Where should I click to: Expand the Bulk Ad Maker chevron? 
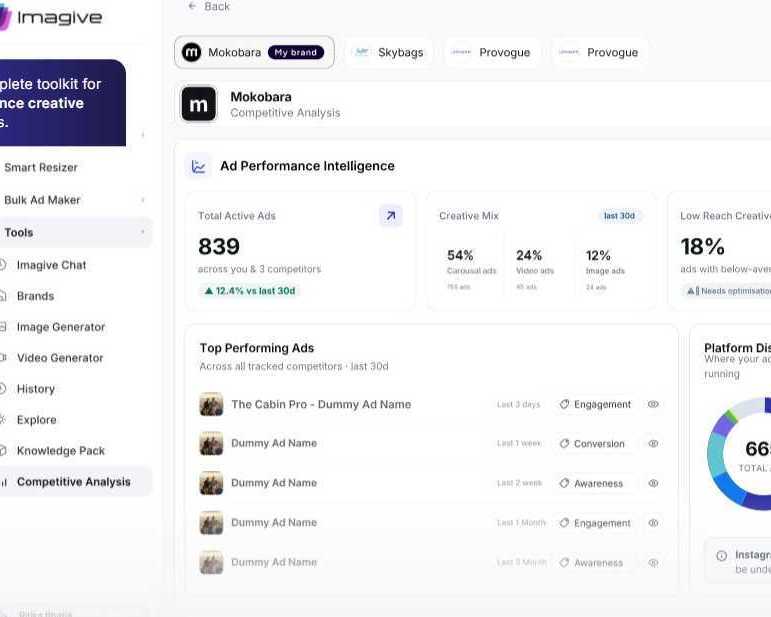coord(143,200)
